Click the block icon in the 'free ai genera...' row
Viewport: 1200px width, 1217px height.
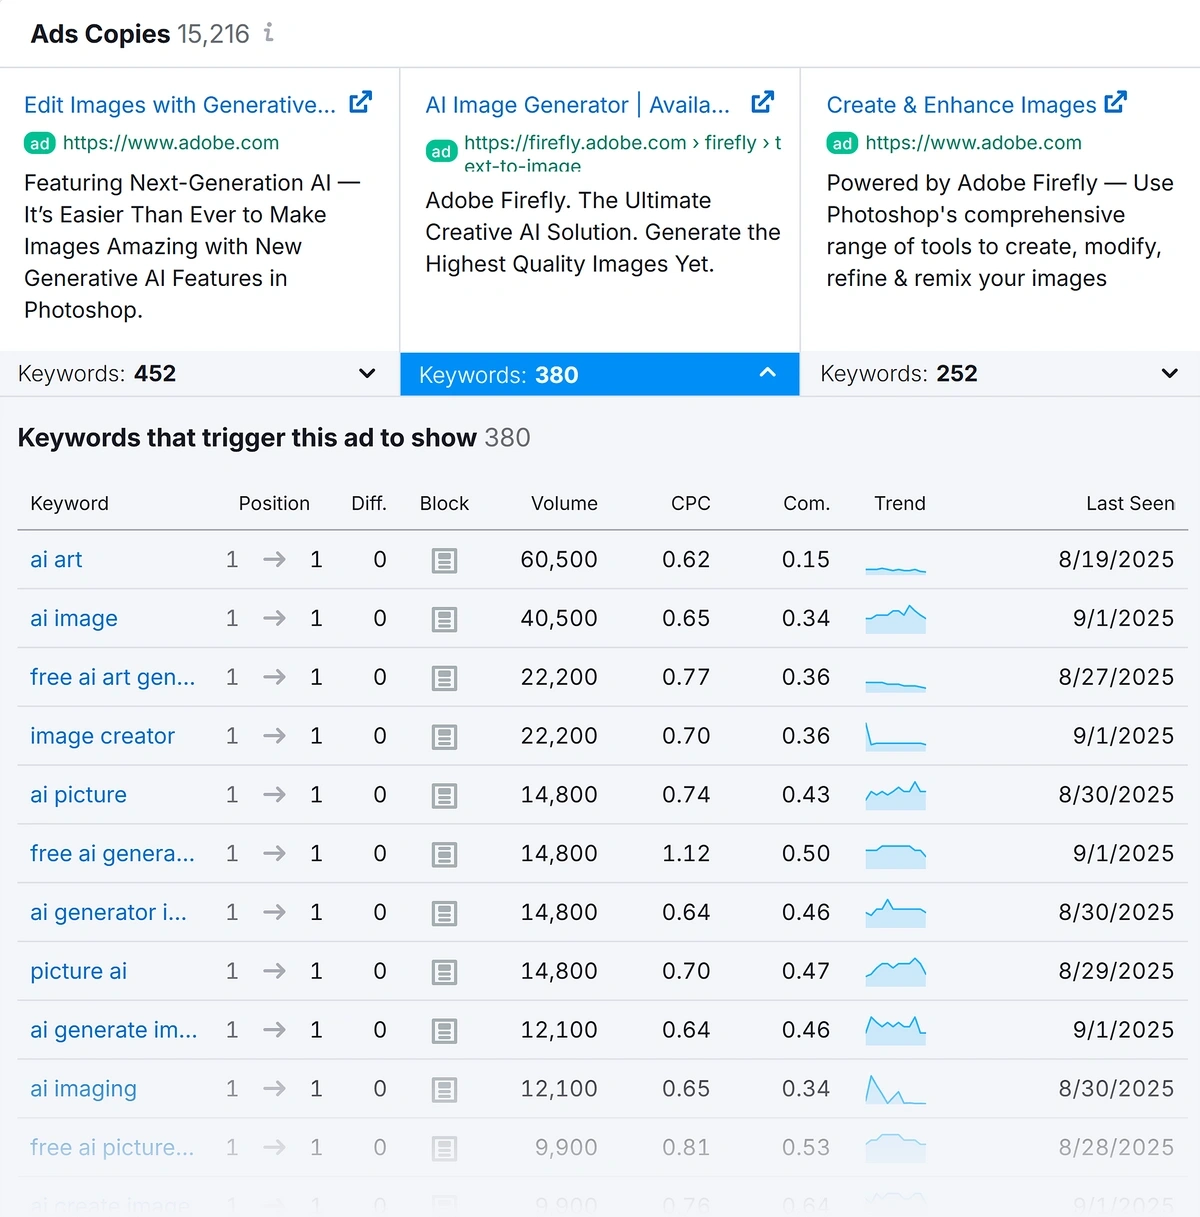444,855
